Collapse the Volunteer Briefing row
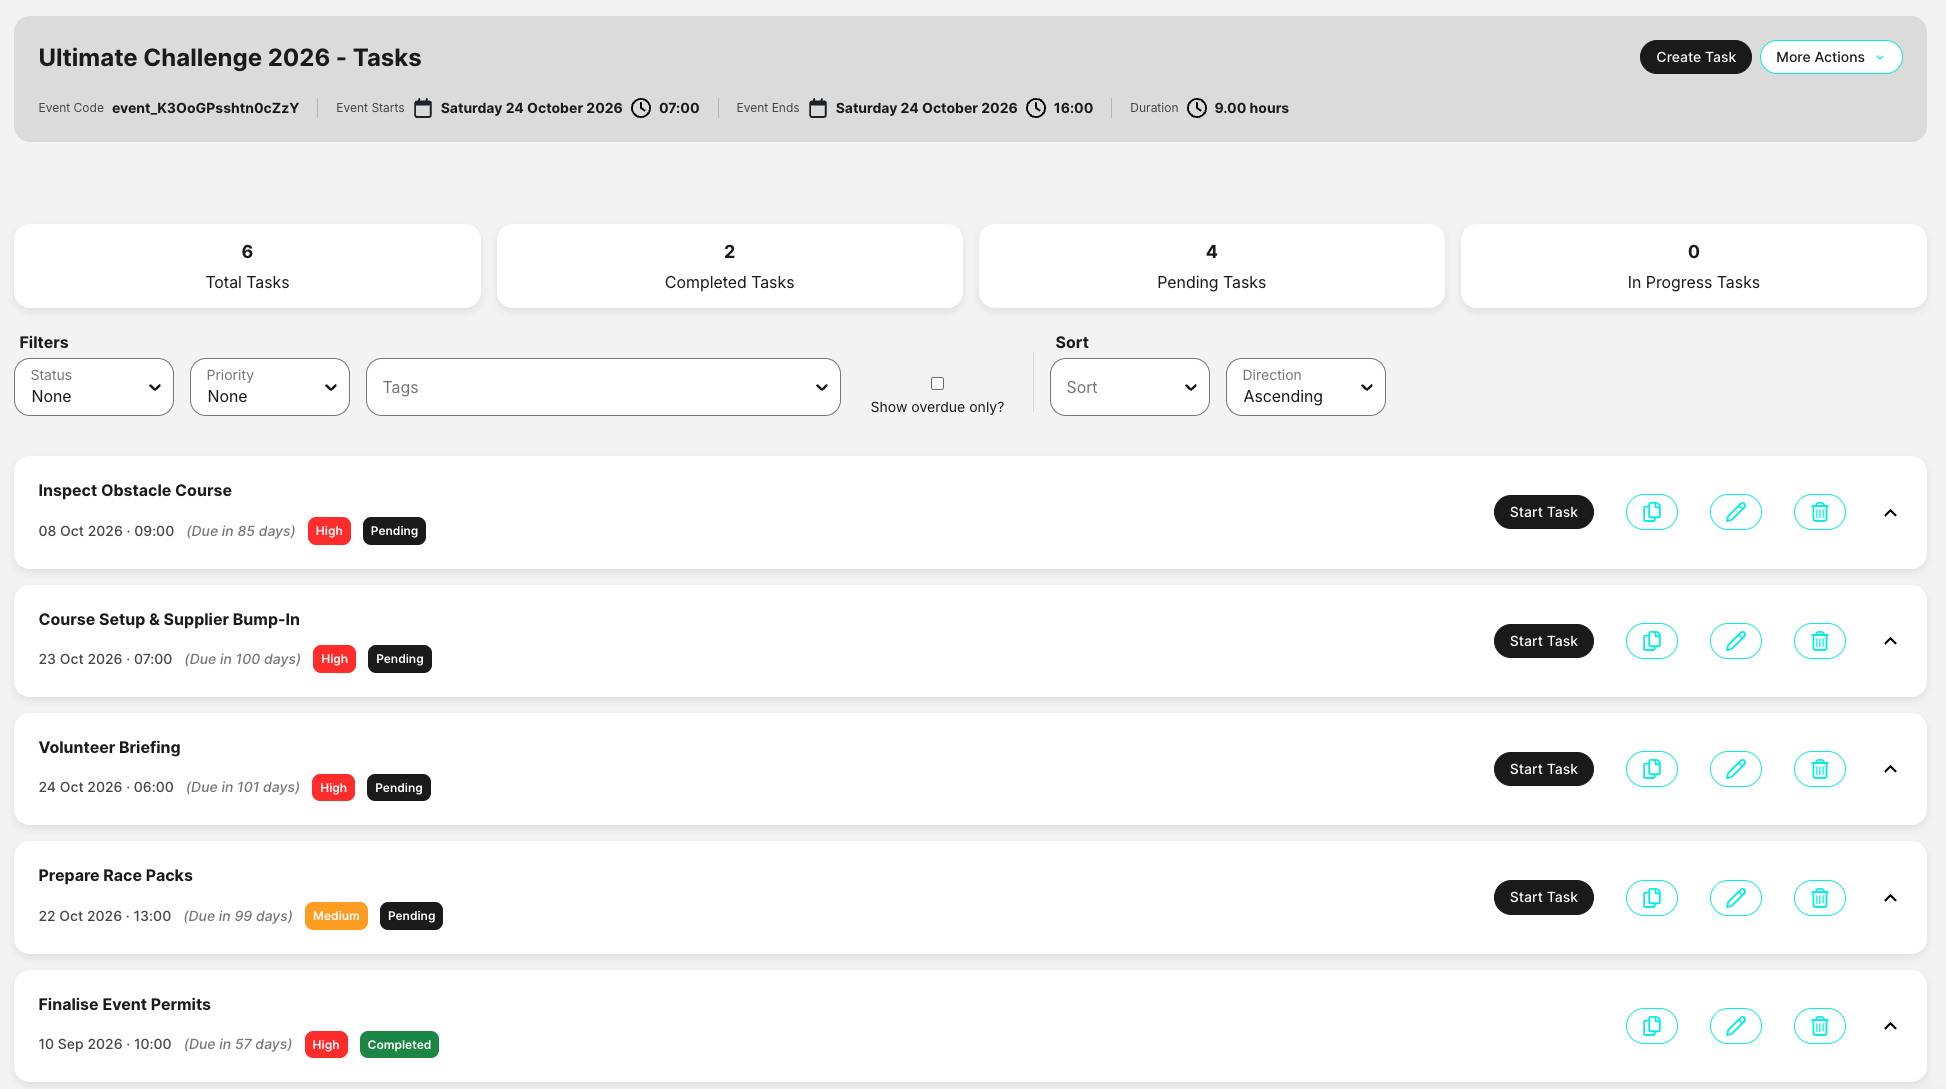The height and width of the screenshot is (1089, 1946). tap(1890, 769)
